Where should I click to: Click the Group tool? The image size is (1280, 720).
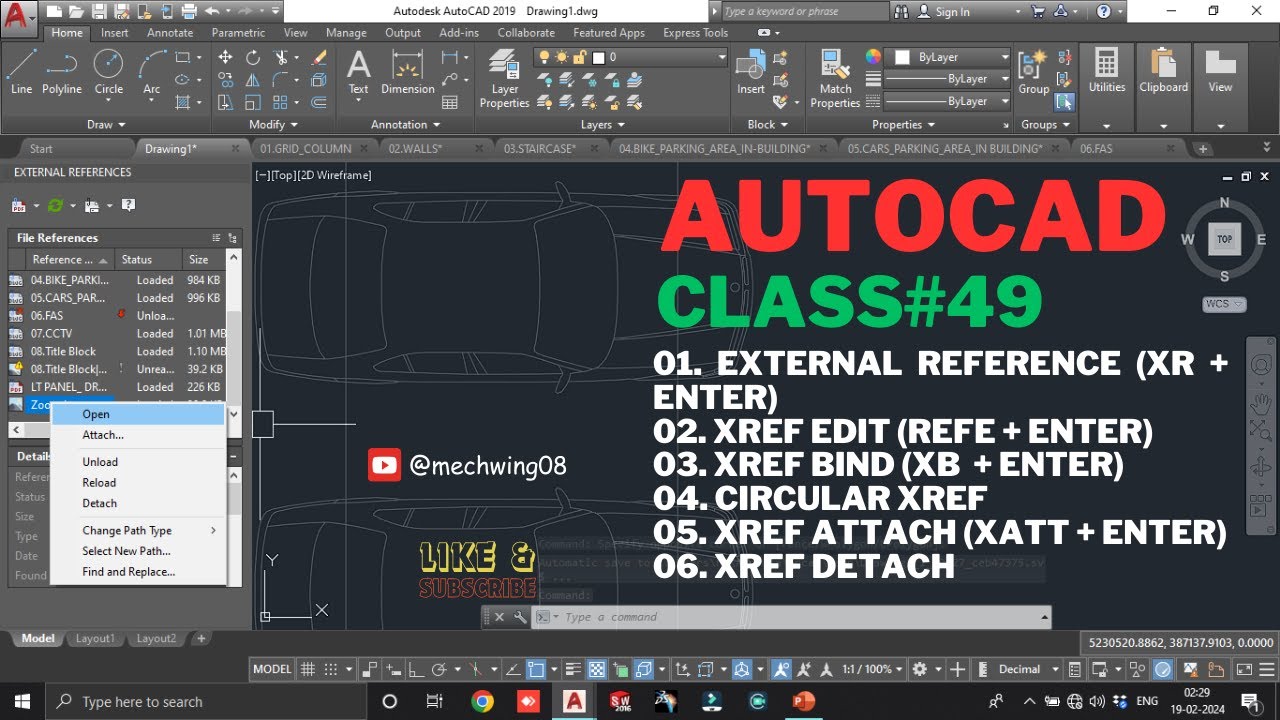pyautogui.click(x=1034, y=72)
